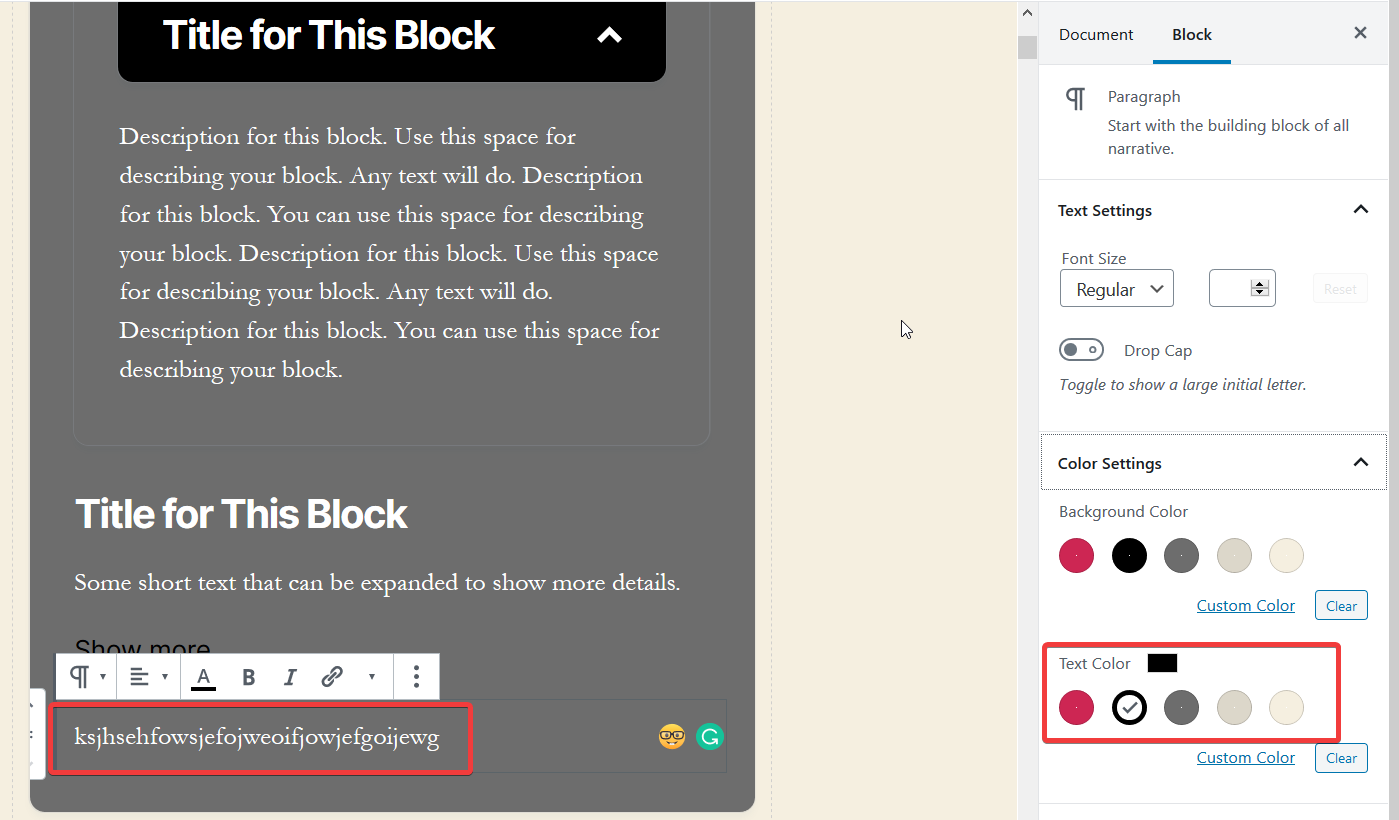Image resolution: width=1399 pixels, height=820 pixels.
Task: Click the scrollbar up arrow
Action: point(1027,13)
